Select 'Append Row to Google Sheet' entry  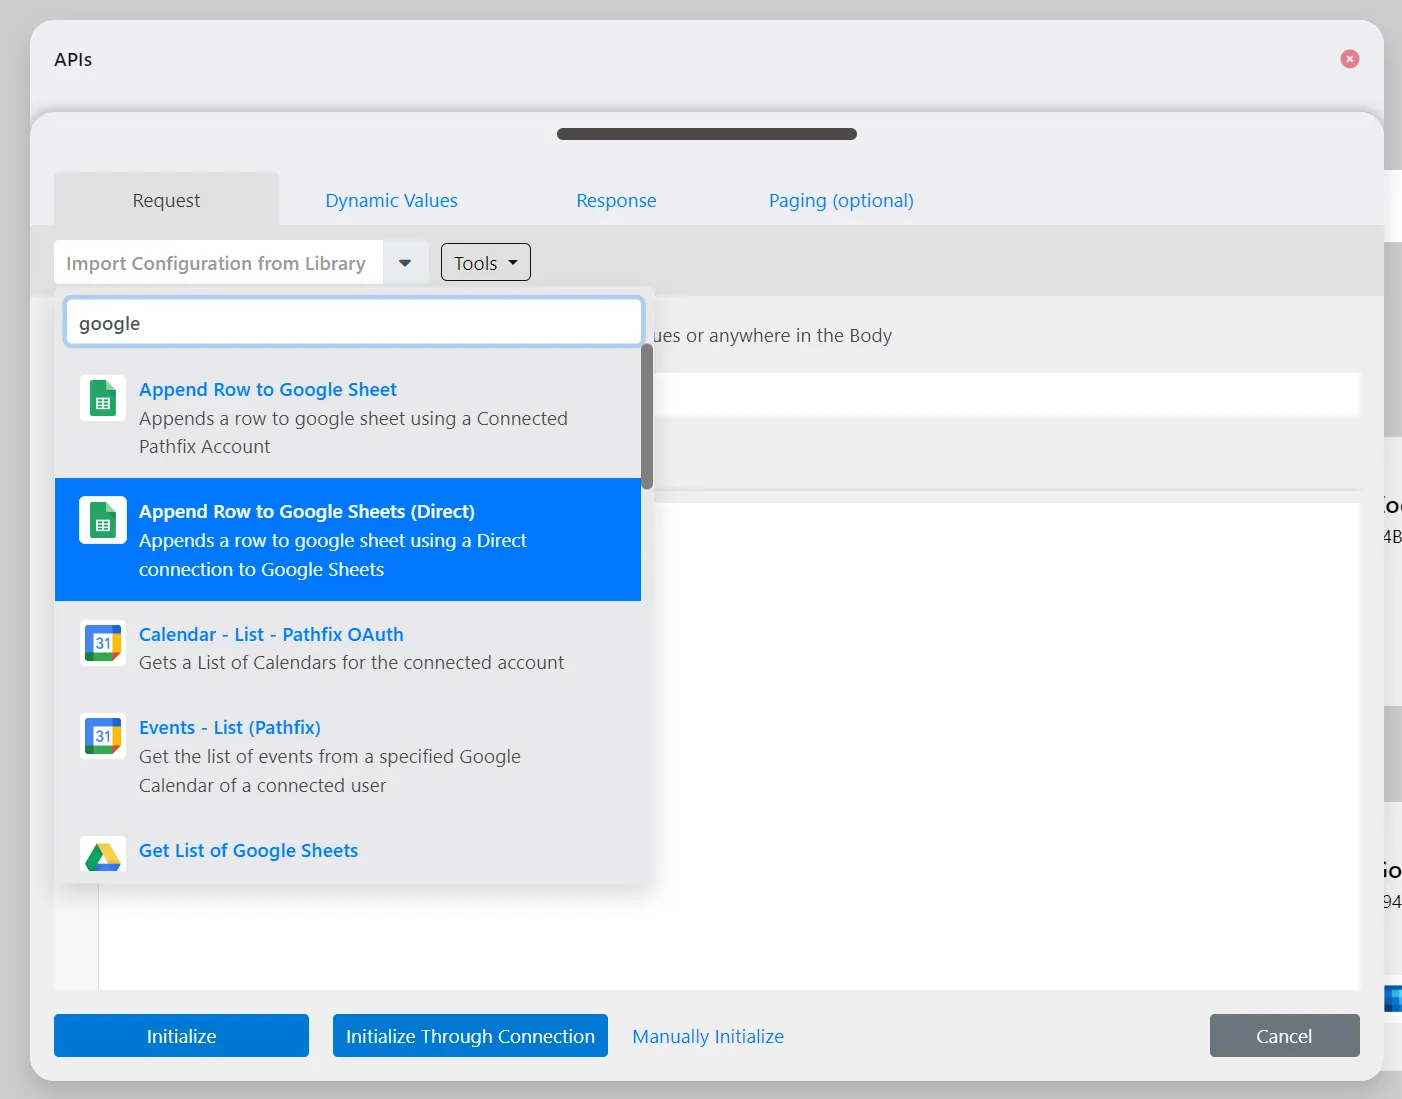(348, 417)
